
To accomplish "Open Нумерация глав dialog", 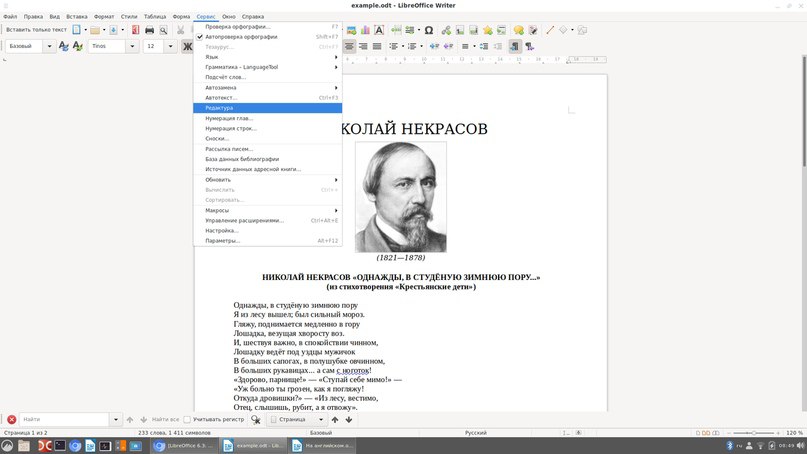I will (x=268, y=118).
